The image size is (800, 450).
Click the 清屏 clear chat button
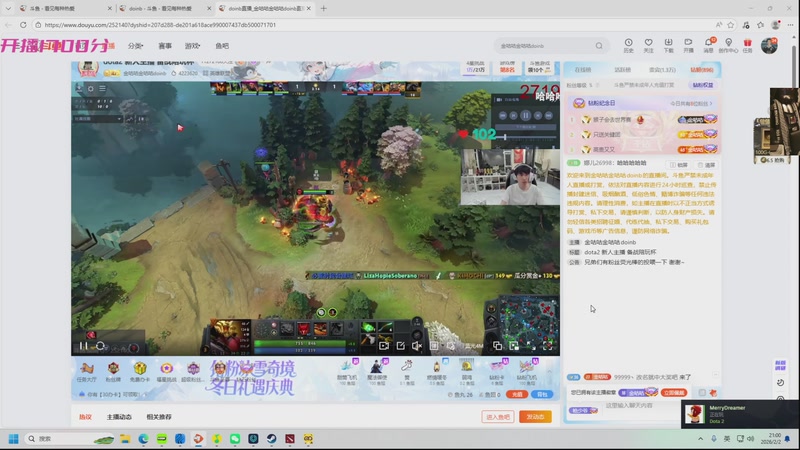click(707, 165)
